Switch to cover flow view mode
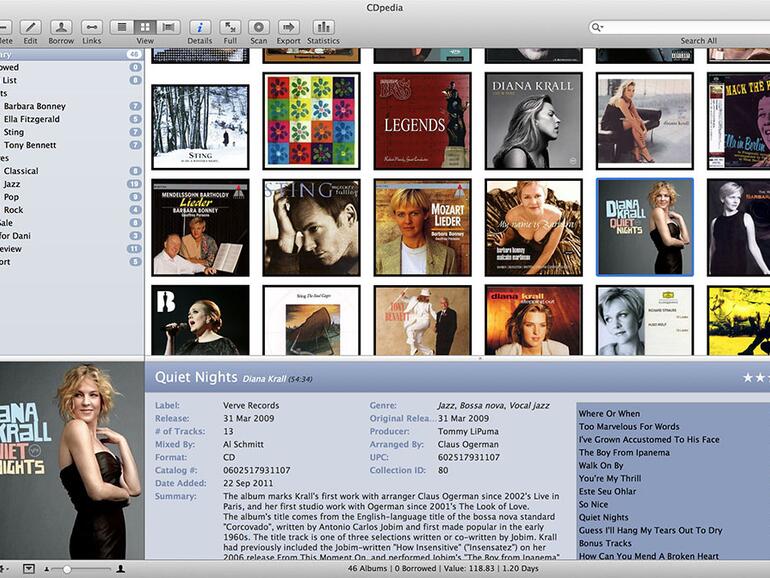Image resolution: width=770 pixels, height=578 pixels. tap(168, 27)
